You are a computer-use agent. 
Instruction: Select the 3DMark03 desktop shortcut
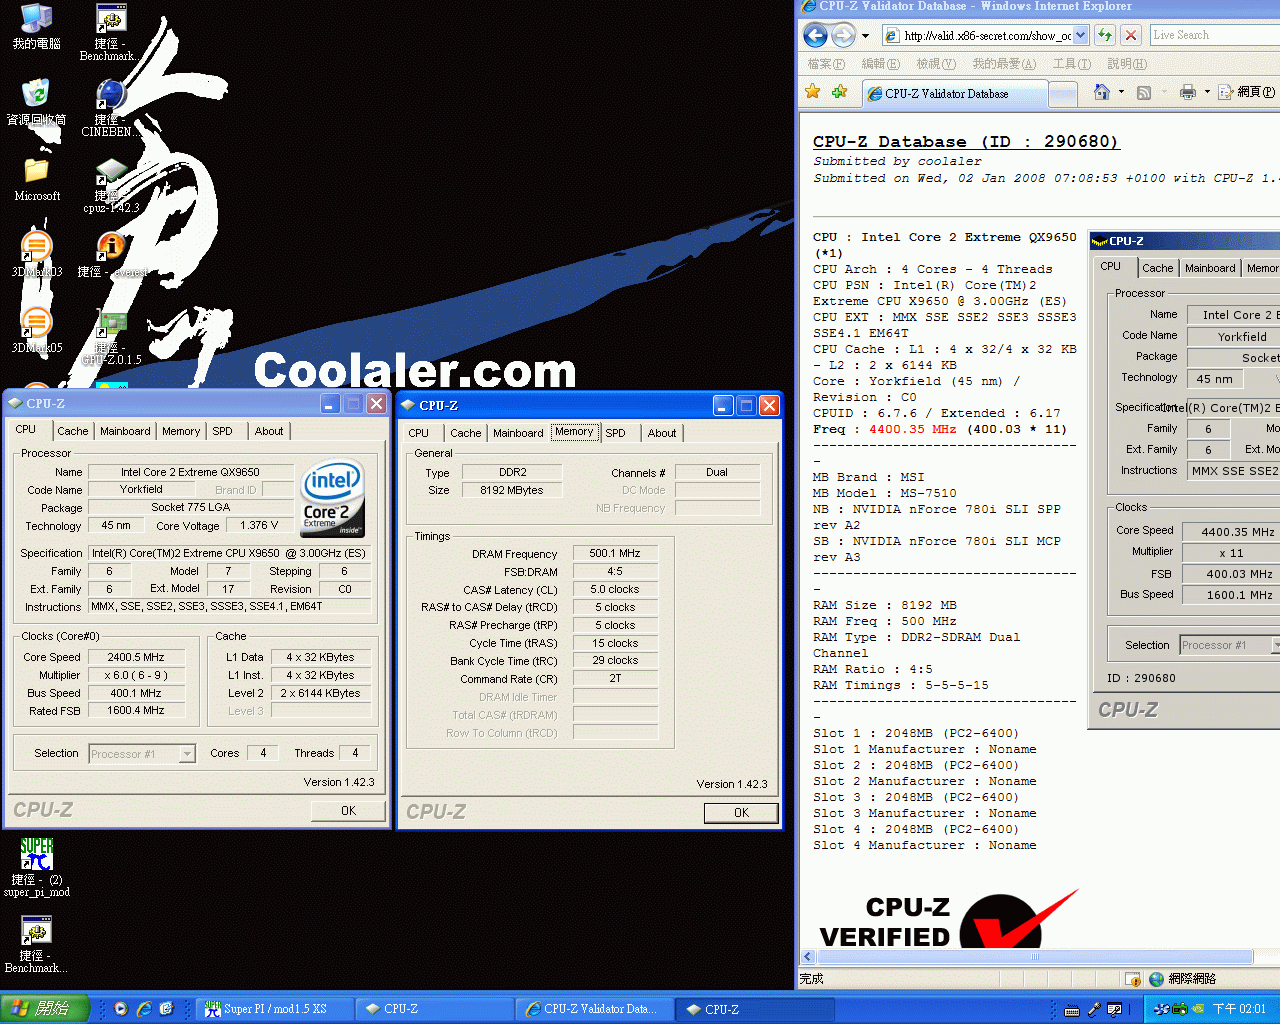pyautogui.click(x=36, y=254)
